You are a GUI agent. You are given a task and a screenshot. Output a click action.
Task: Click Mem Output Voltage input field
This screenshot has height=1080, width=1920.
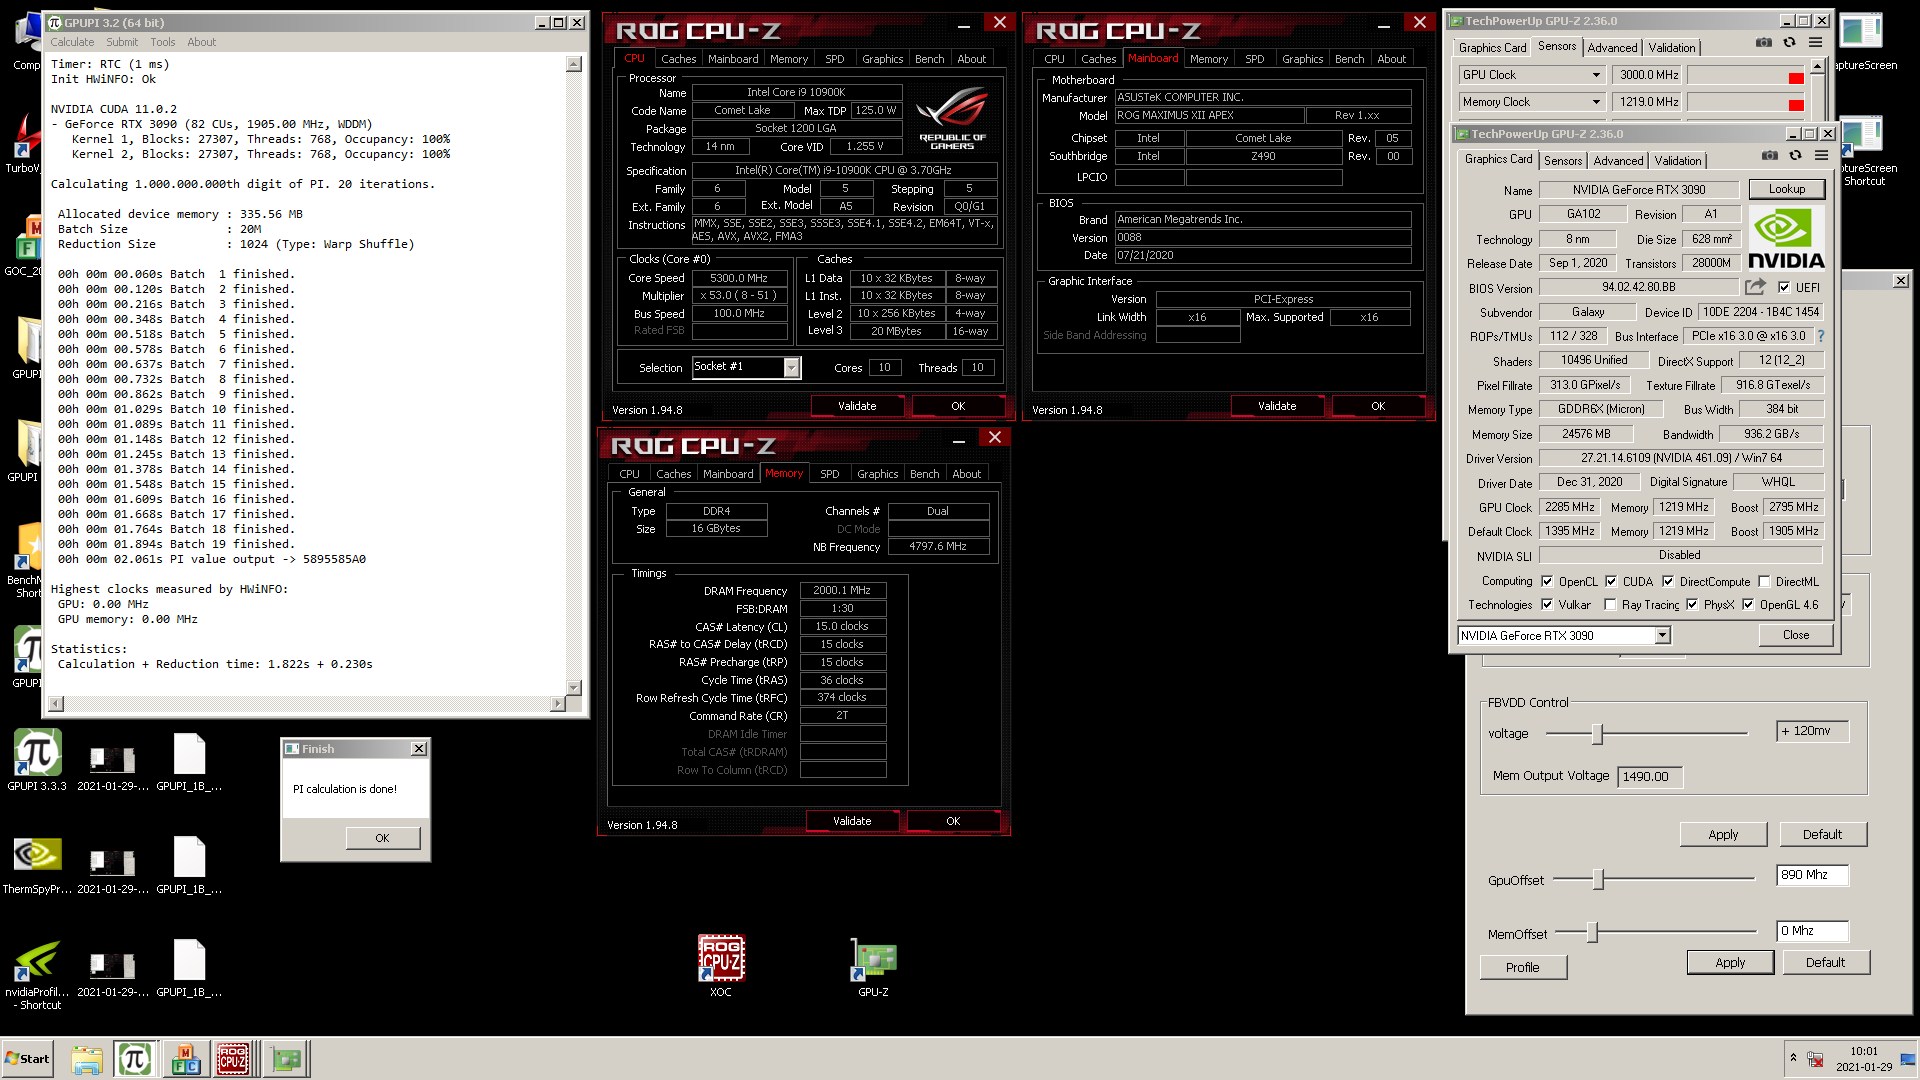tap(1650, 776)
